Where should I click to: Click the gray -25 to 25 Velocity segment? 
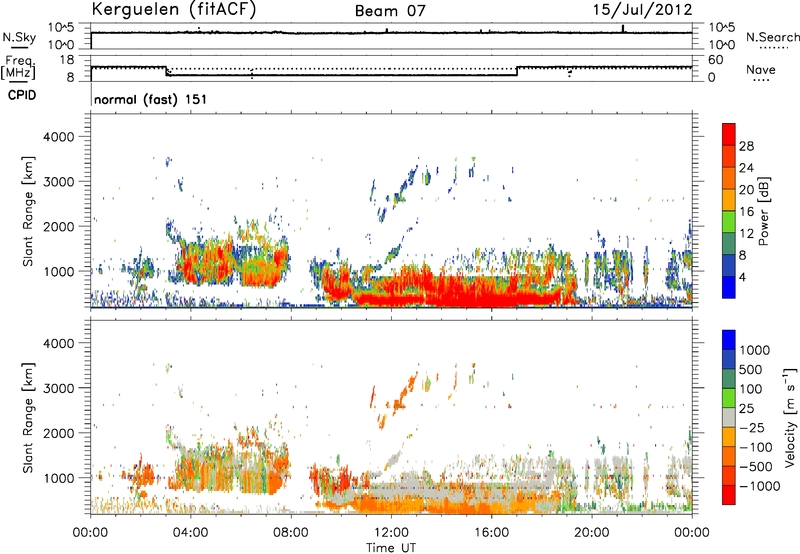(729, 417)
